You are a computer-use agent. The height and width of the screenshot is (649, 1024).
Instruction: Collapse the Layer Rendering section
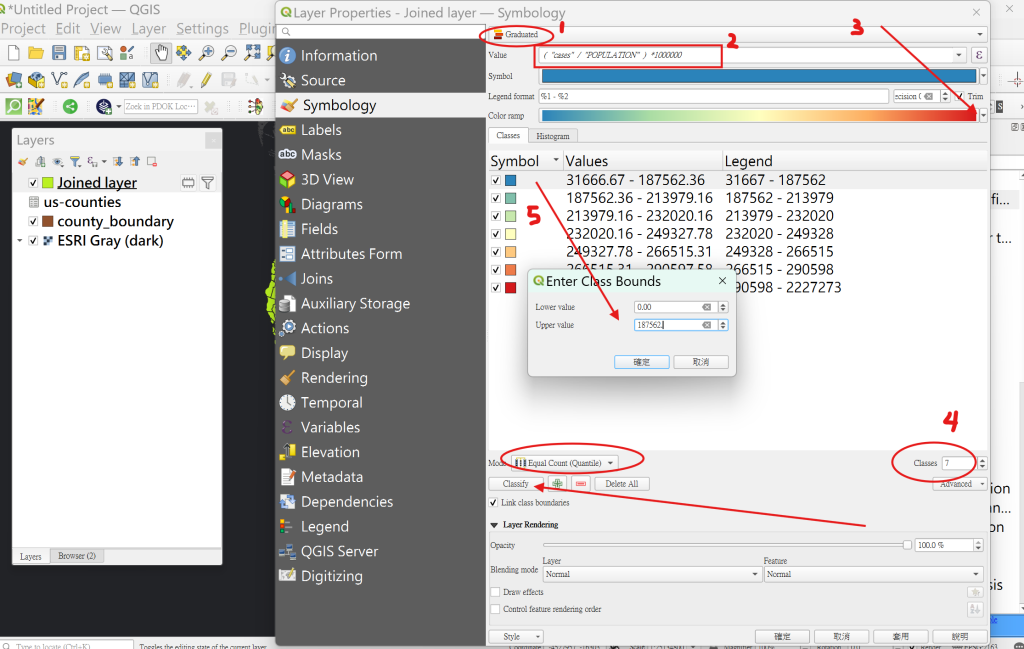point(494,525)
